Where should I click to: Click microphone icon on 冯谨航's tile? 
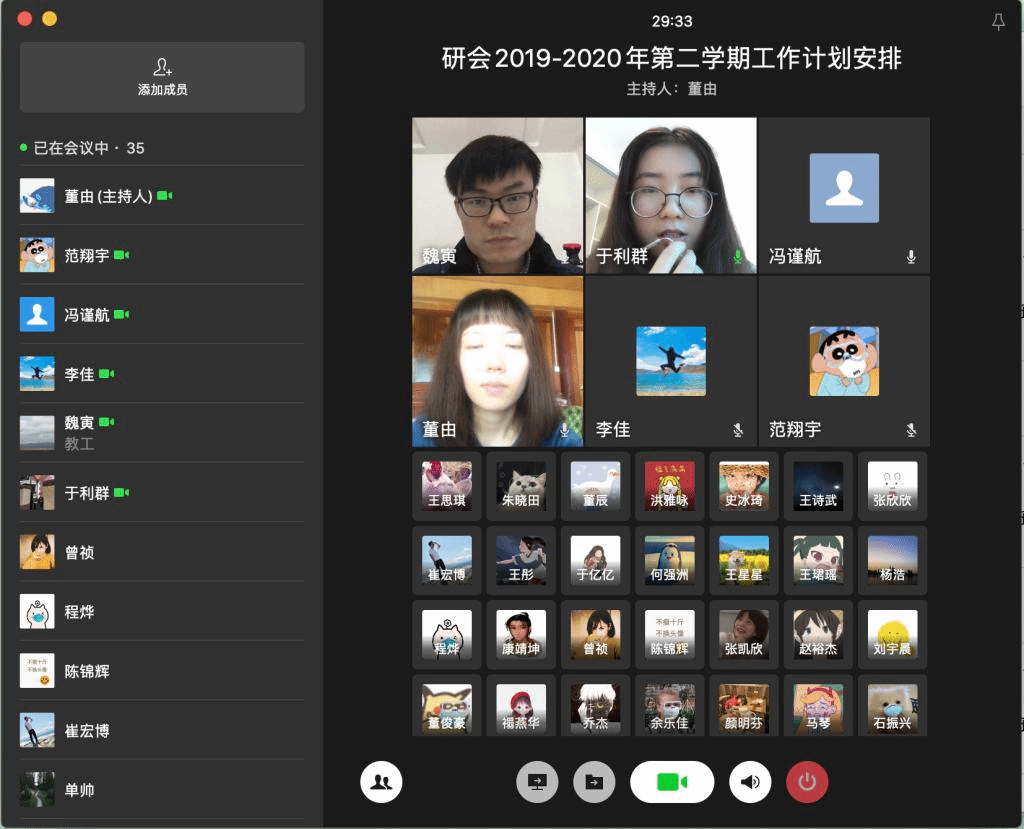(911, 257)
